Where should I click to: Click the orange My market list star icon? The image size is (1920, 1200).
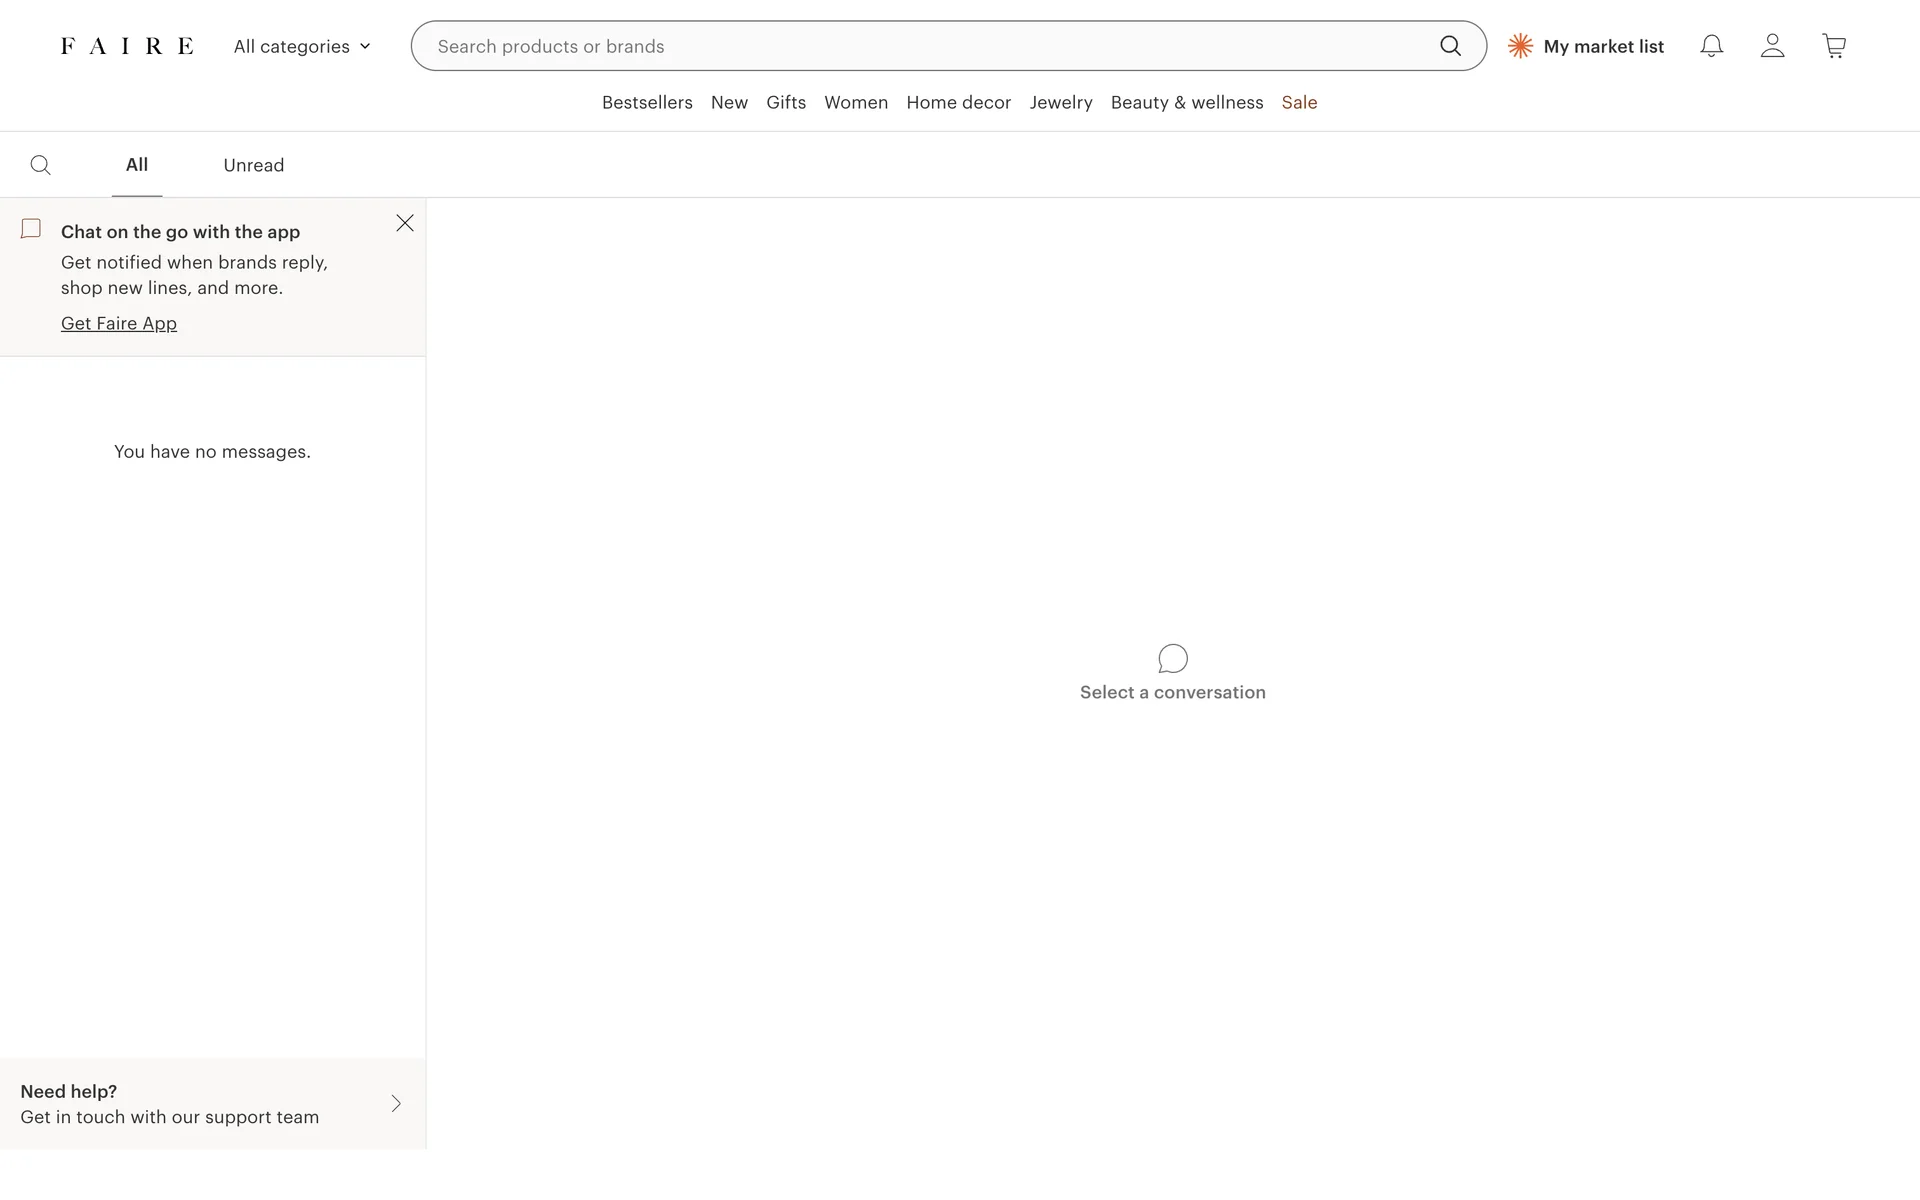(1520, 46)
